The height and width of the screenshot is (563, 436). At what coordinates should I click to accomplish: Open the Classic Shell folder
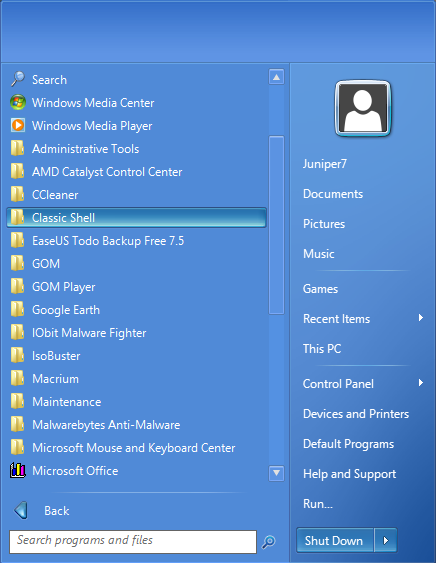(x=136, y=218)
